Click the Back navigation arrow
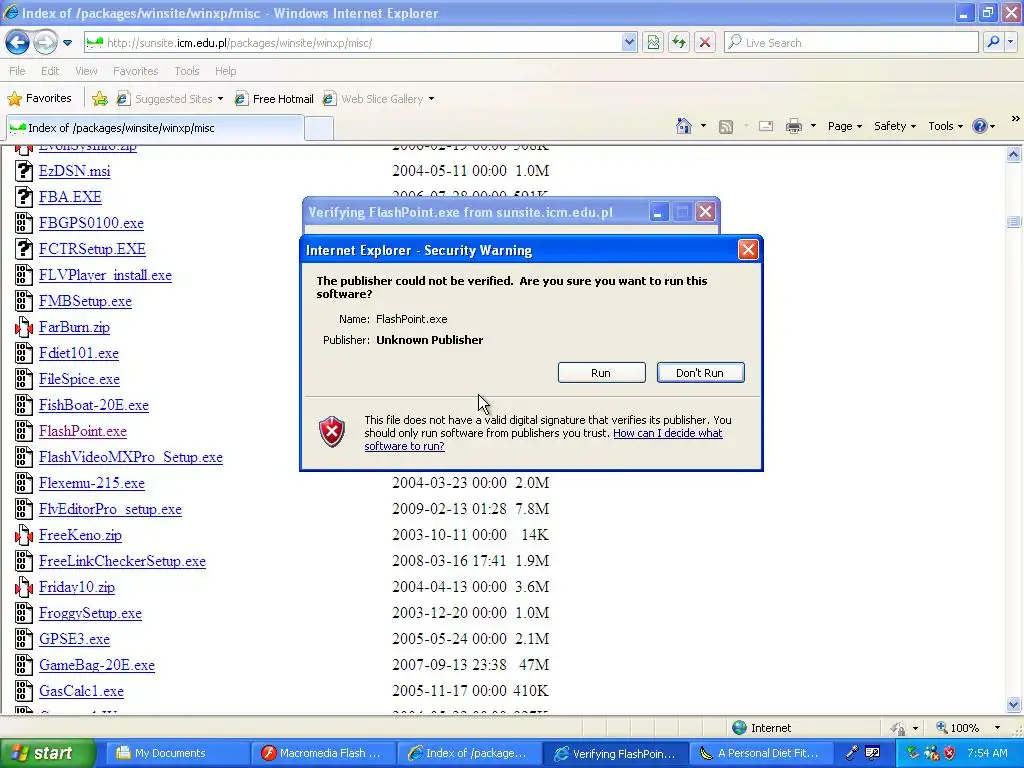Screen dimensions: 1024x768 point(18,43)
